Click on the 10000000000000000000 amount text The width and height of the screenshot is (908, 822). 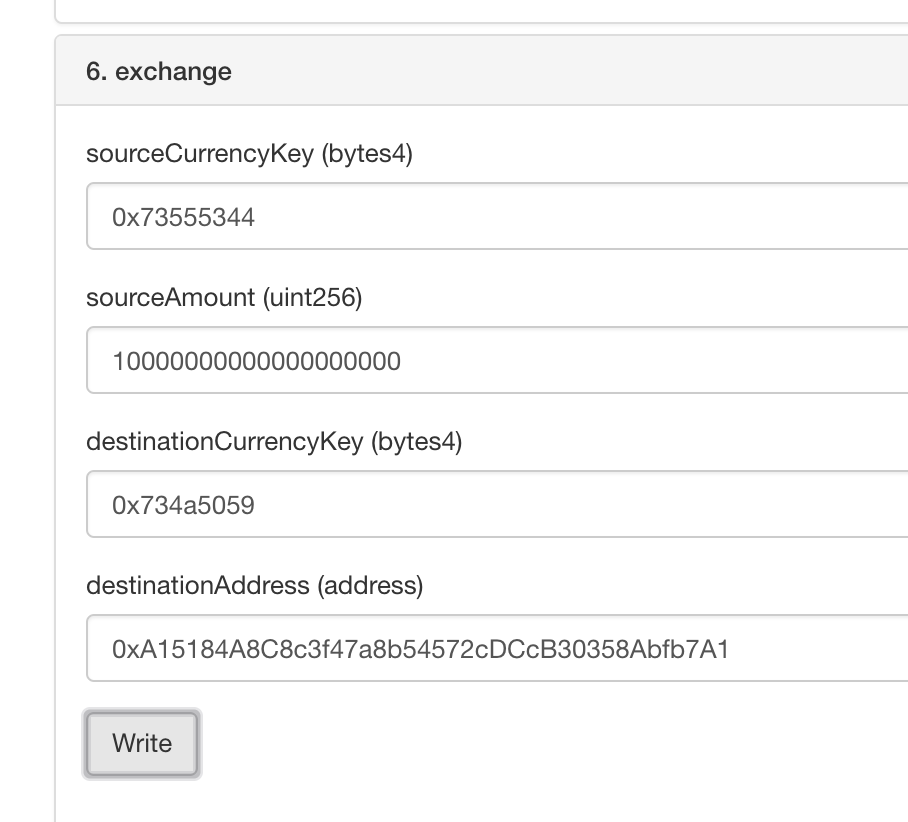point(256,362)
